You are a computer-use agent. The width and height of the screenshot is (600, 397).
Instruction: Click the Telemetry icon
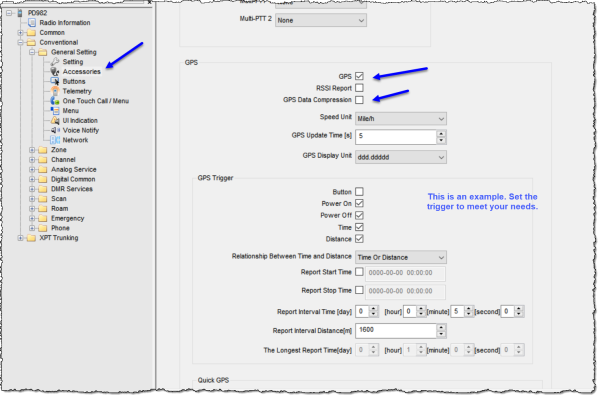pos(55,91)
